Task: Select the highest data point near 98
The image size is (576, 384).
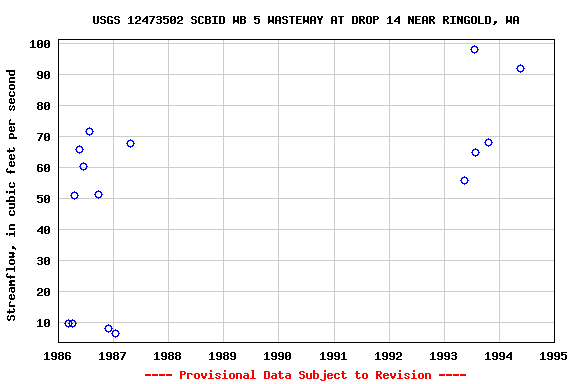Action: tap(474, 50)
